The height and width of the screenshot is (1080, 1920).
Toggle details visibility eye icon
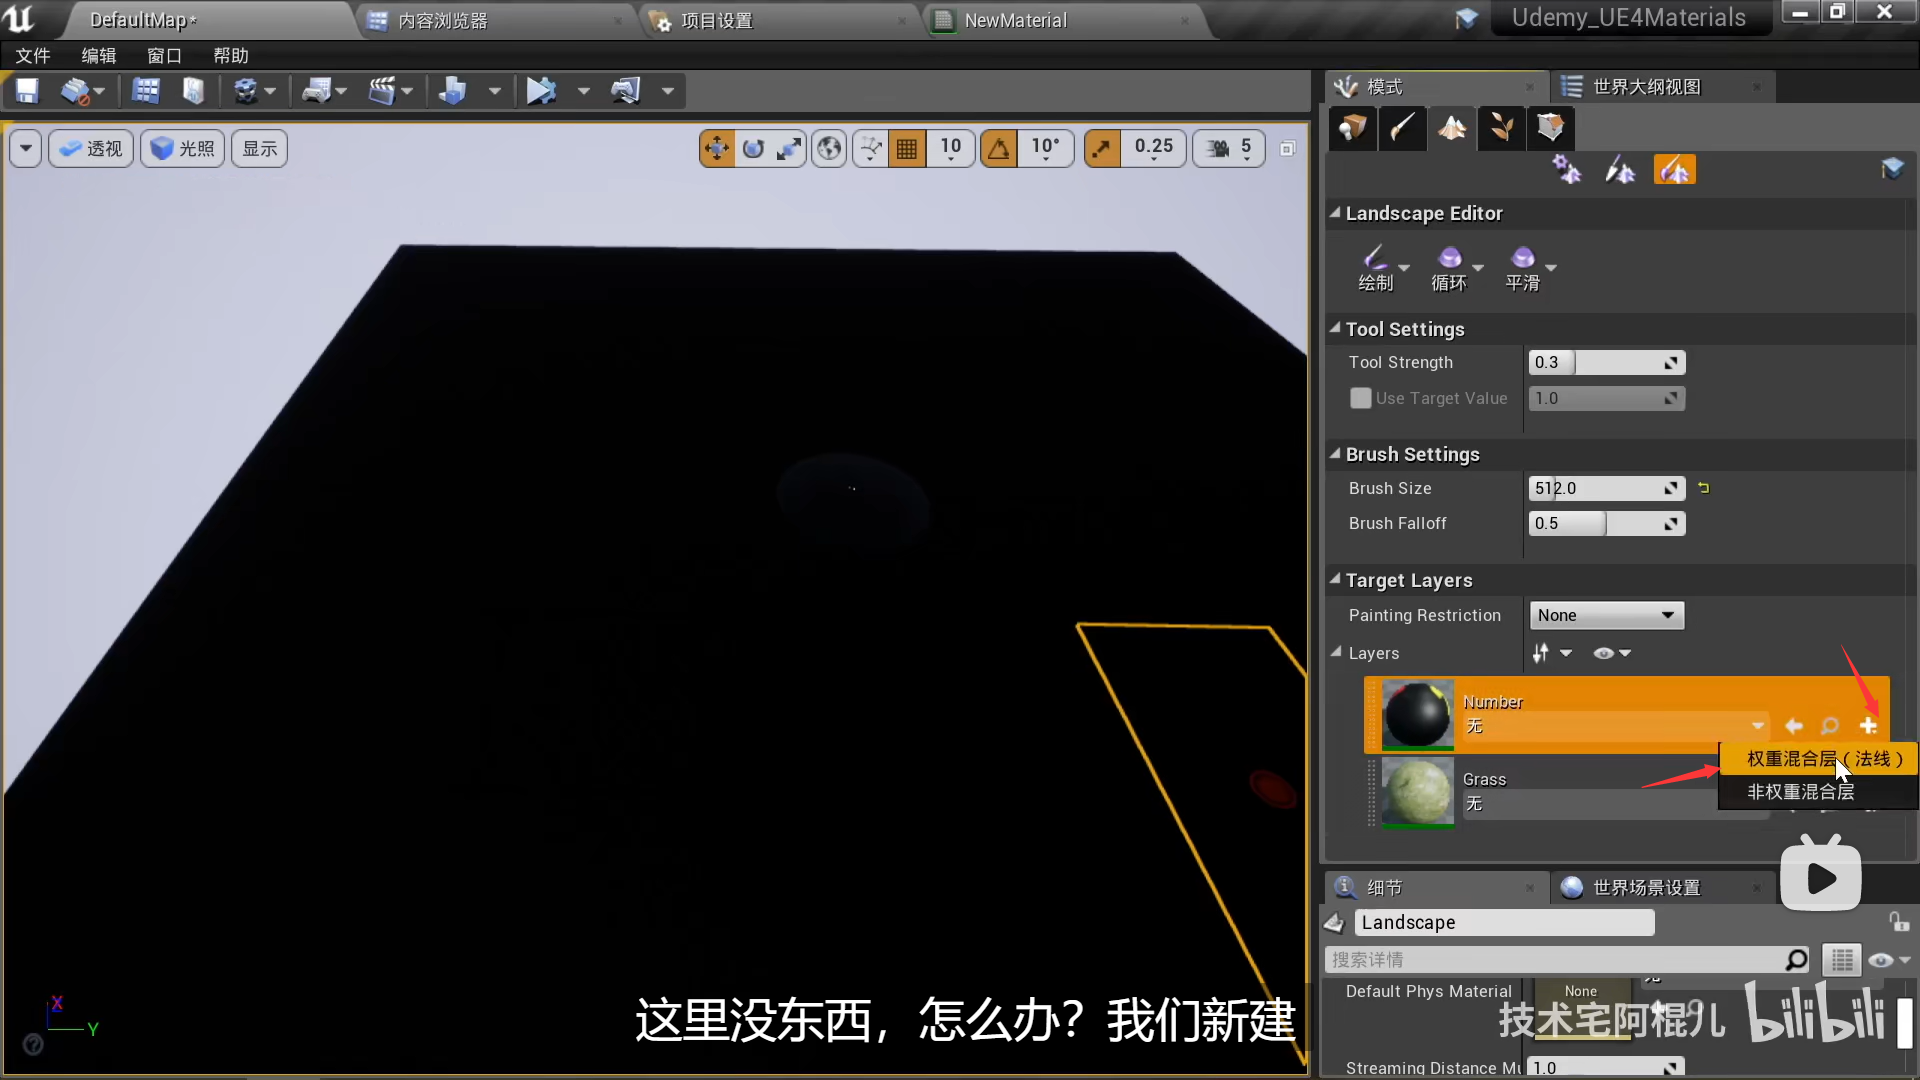point(1889,960)
